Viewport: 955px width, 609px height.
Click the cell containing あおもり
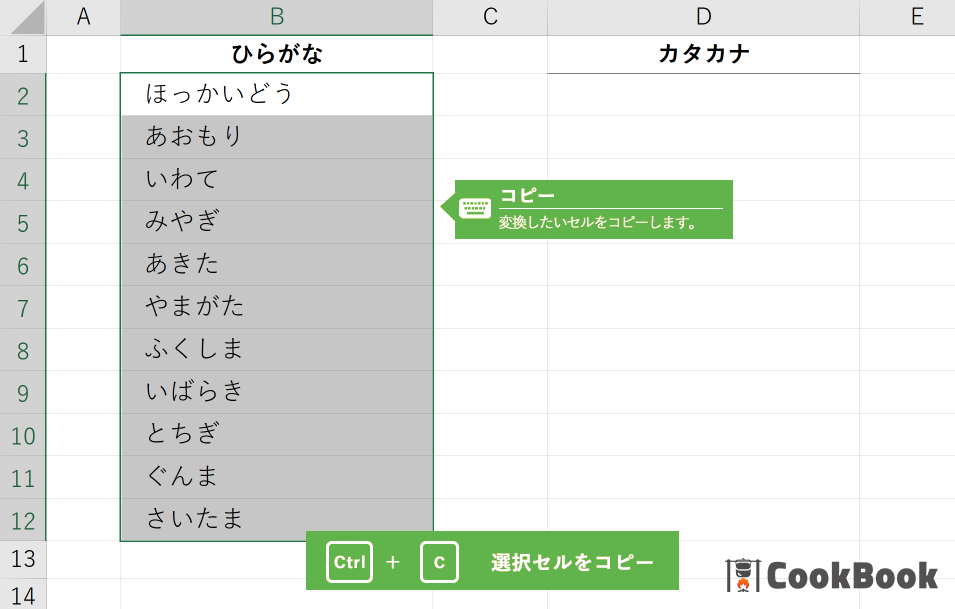coord(277,137)
